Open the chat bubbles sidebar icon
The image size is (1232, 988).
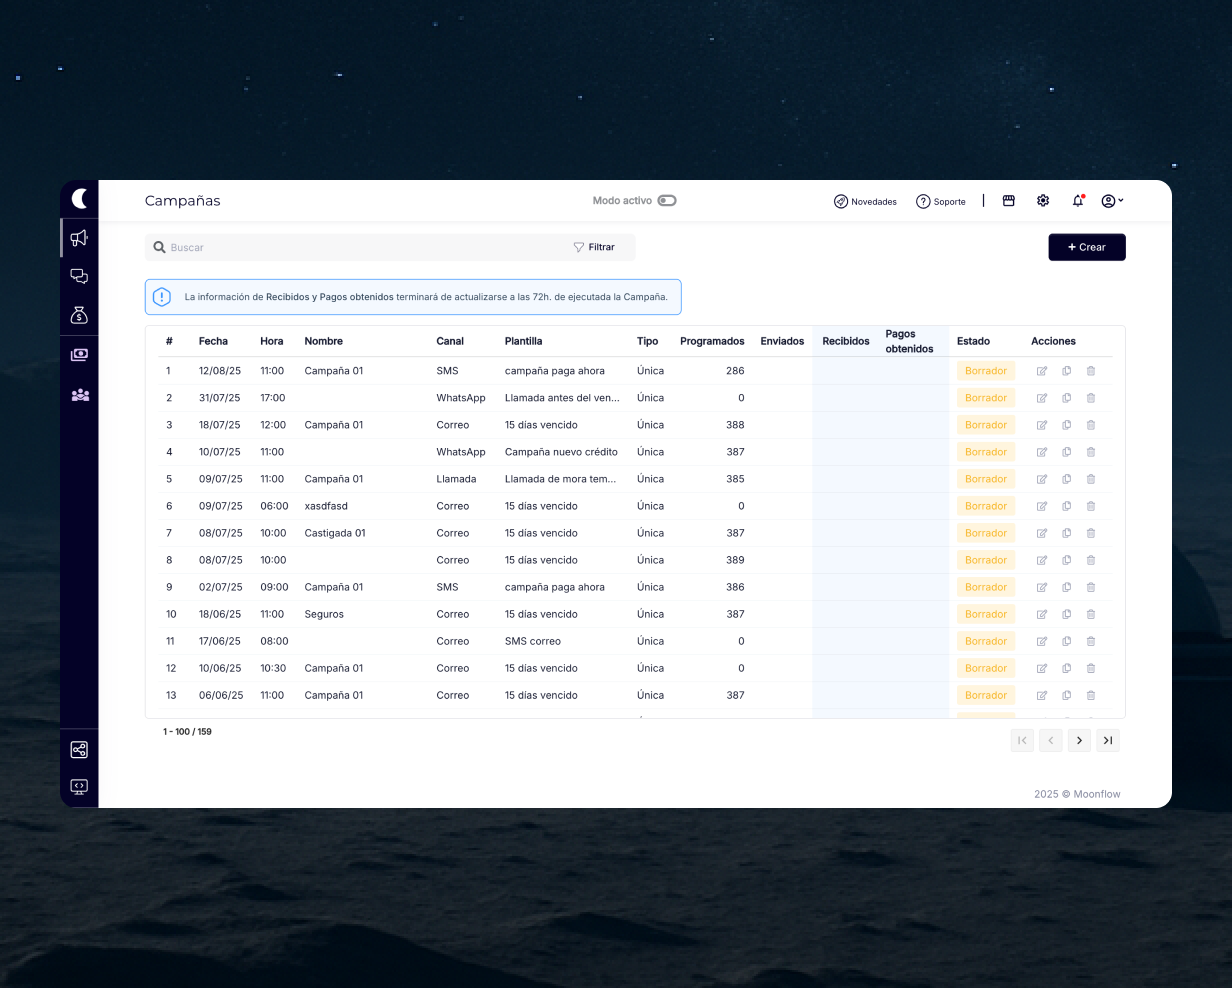click(79, 277)
